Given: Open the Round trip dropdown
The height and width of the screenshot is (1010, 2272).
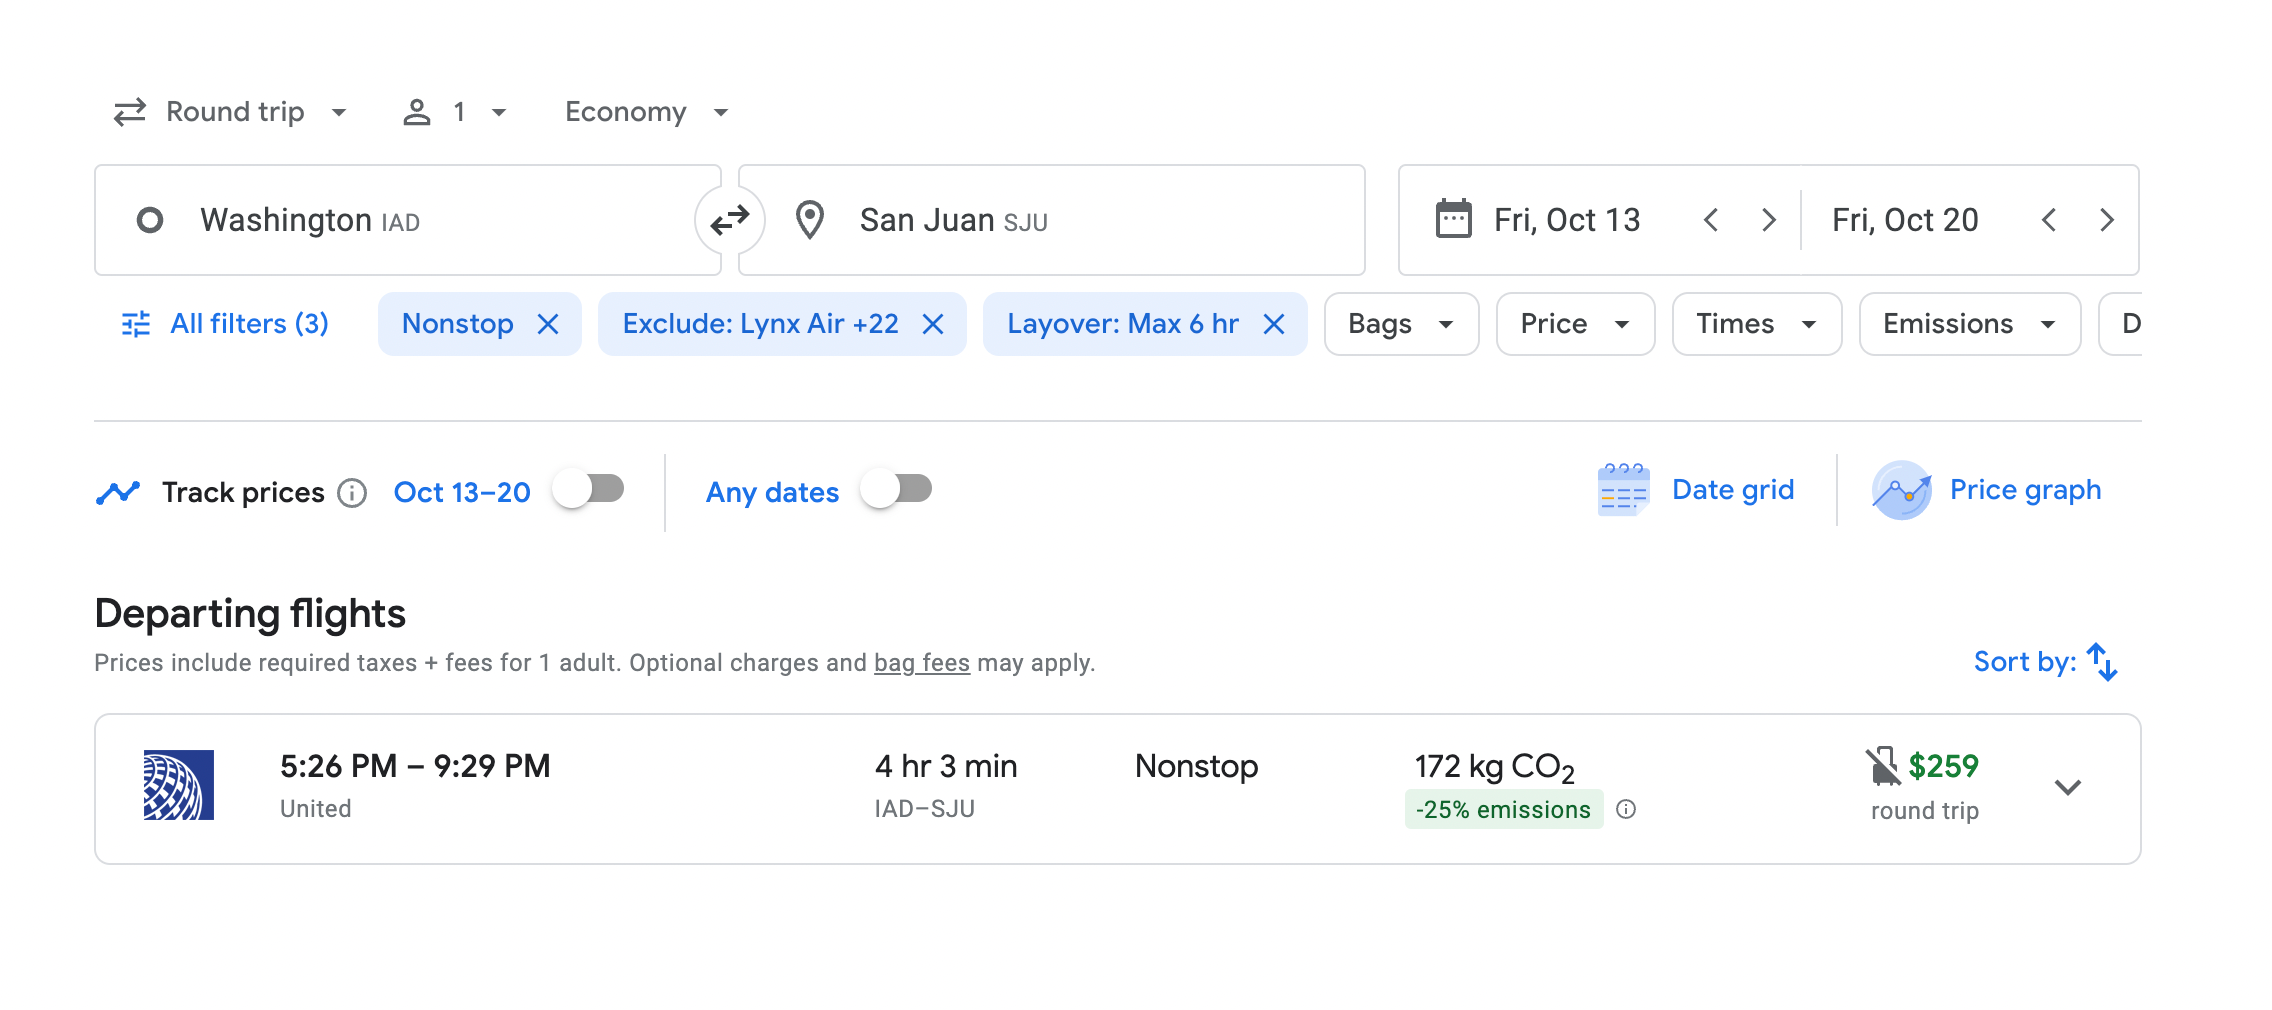Looking at the screenshot, I should [x=230, y=112].
